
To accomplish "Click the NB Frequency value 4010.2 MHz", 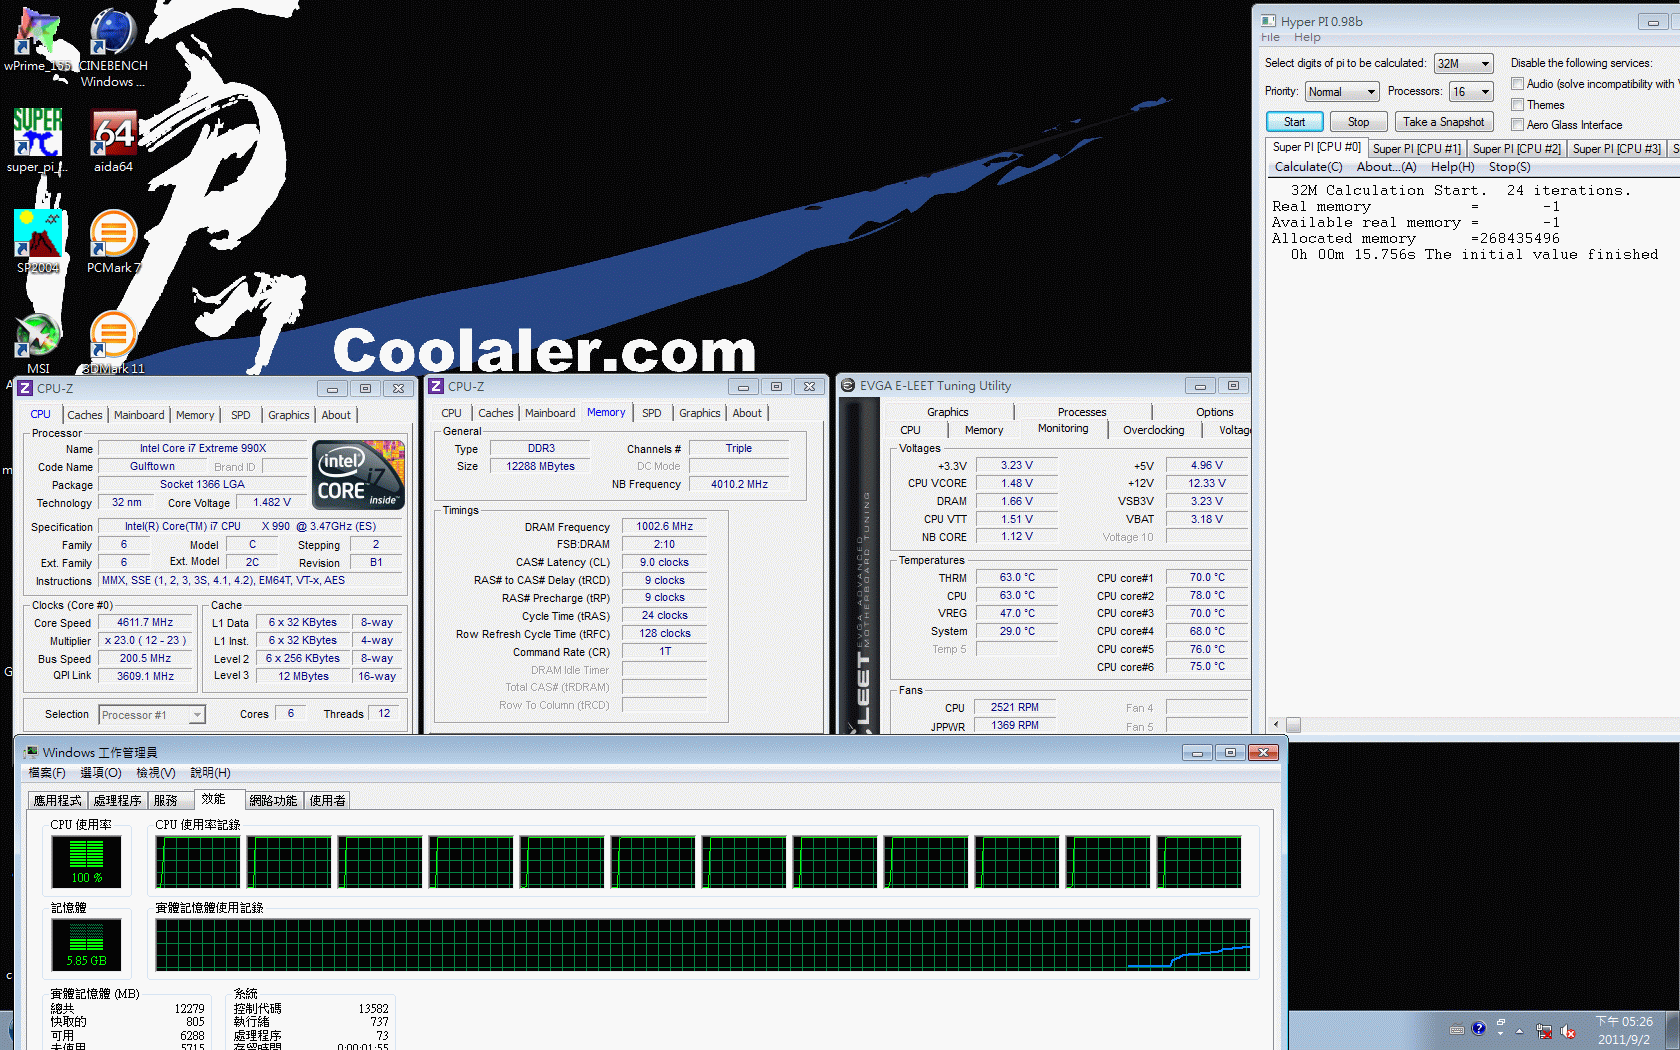I will coord(739,484).
